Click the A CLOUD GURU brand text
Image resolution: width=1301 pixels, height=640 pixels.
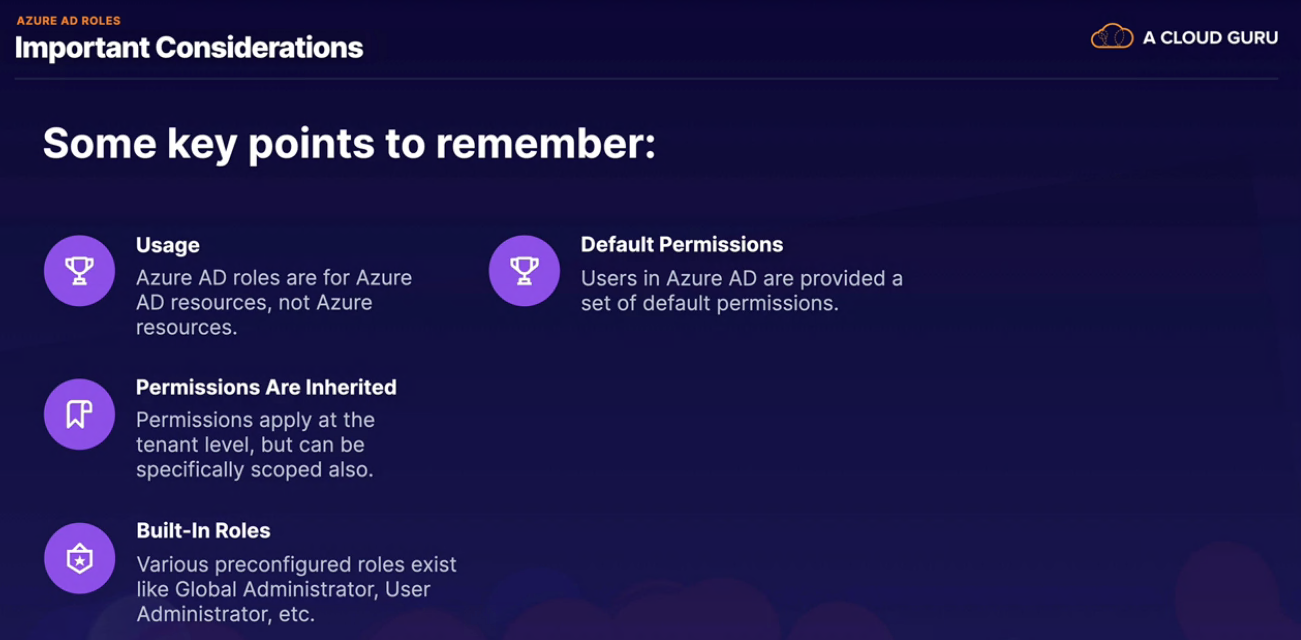click(1210, 38)
